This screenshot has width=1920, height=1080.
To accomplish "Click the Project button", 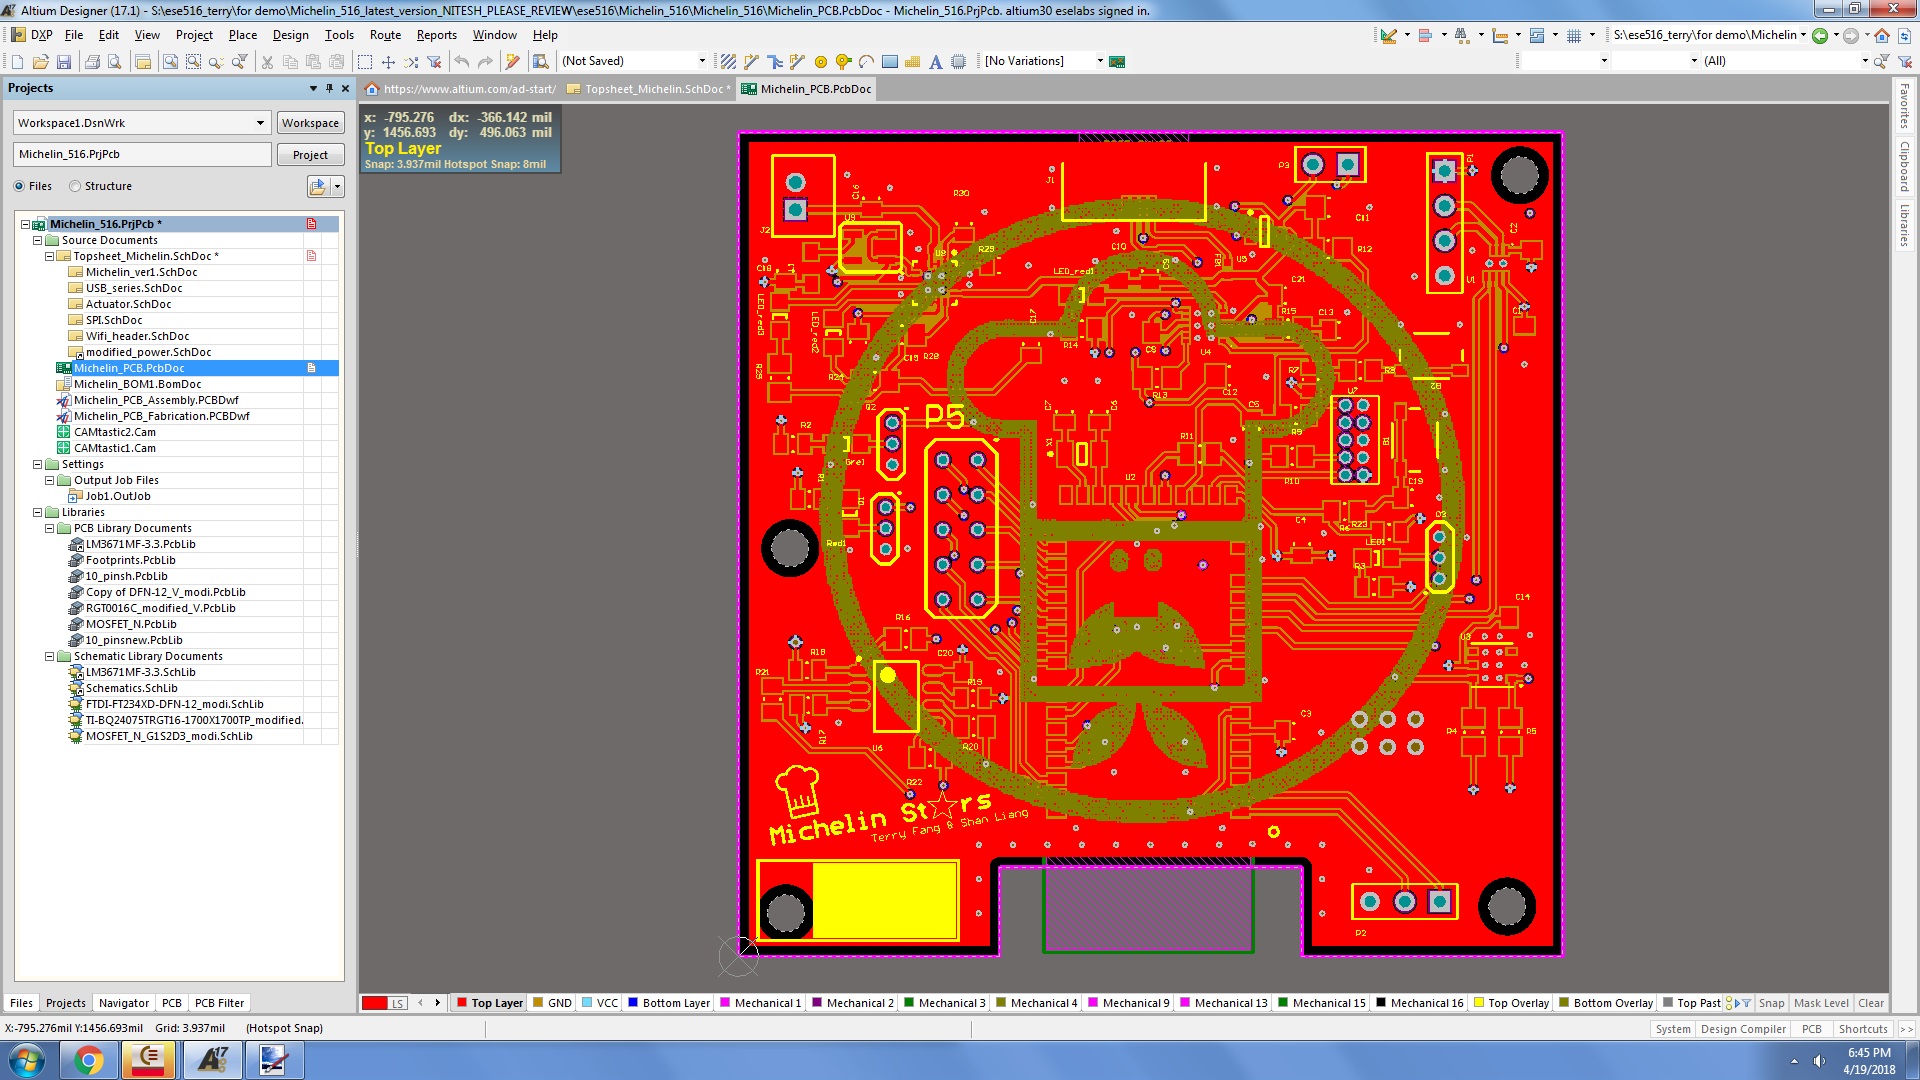I will 310,155.
